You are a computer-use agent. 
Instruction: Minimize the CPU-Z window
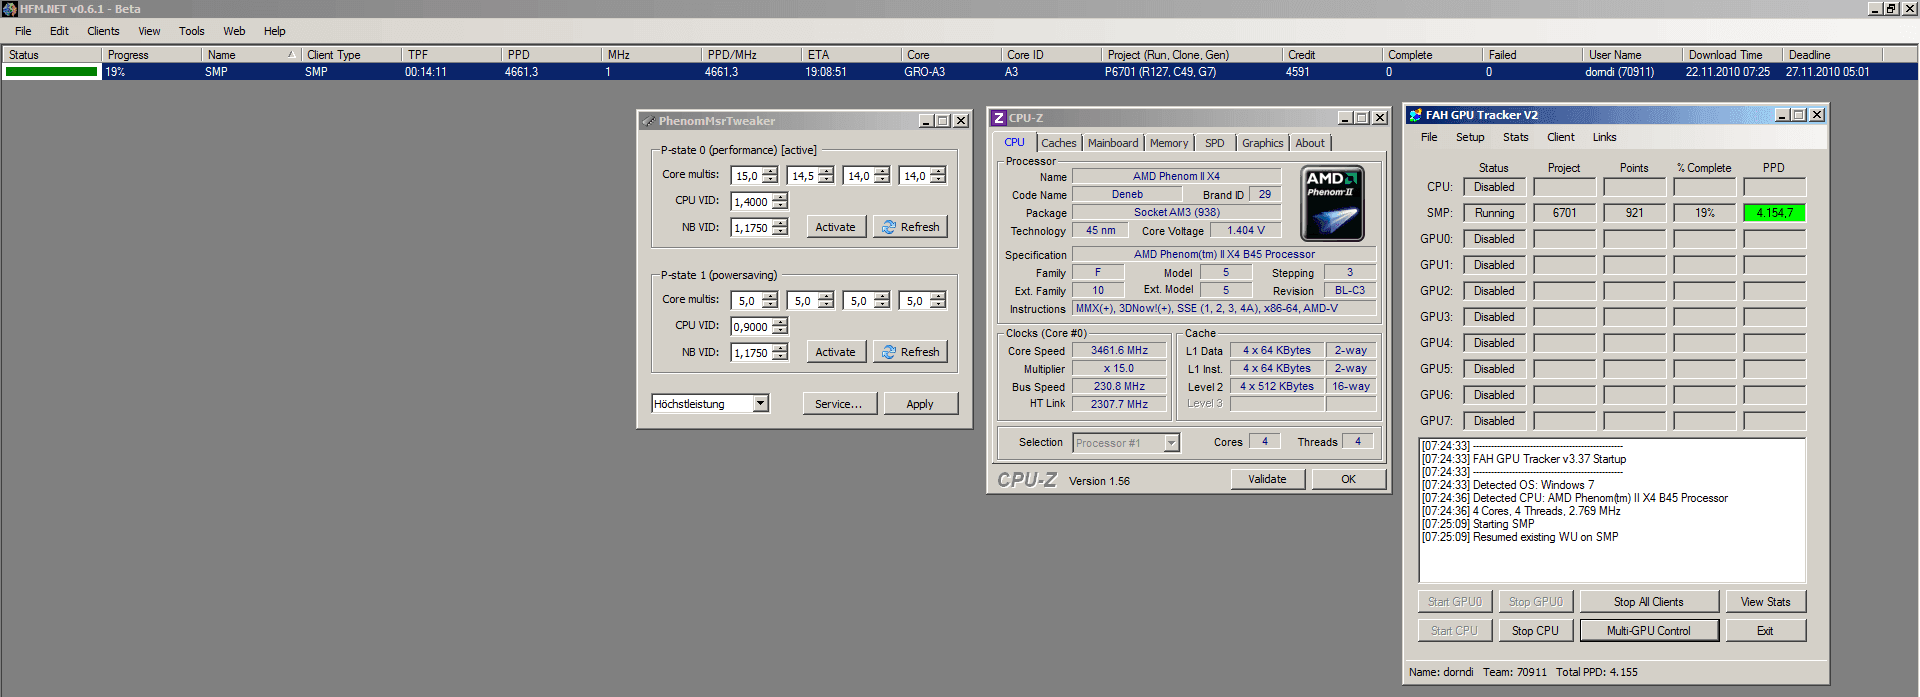point(1344,118)
